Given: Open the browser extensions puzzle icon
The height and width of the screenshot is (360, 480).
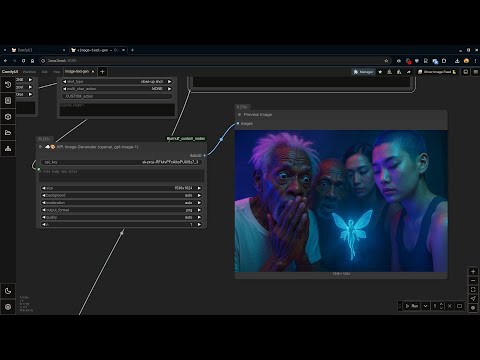Looking at the screenshot, I should pos(444,61).
